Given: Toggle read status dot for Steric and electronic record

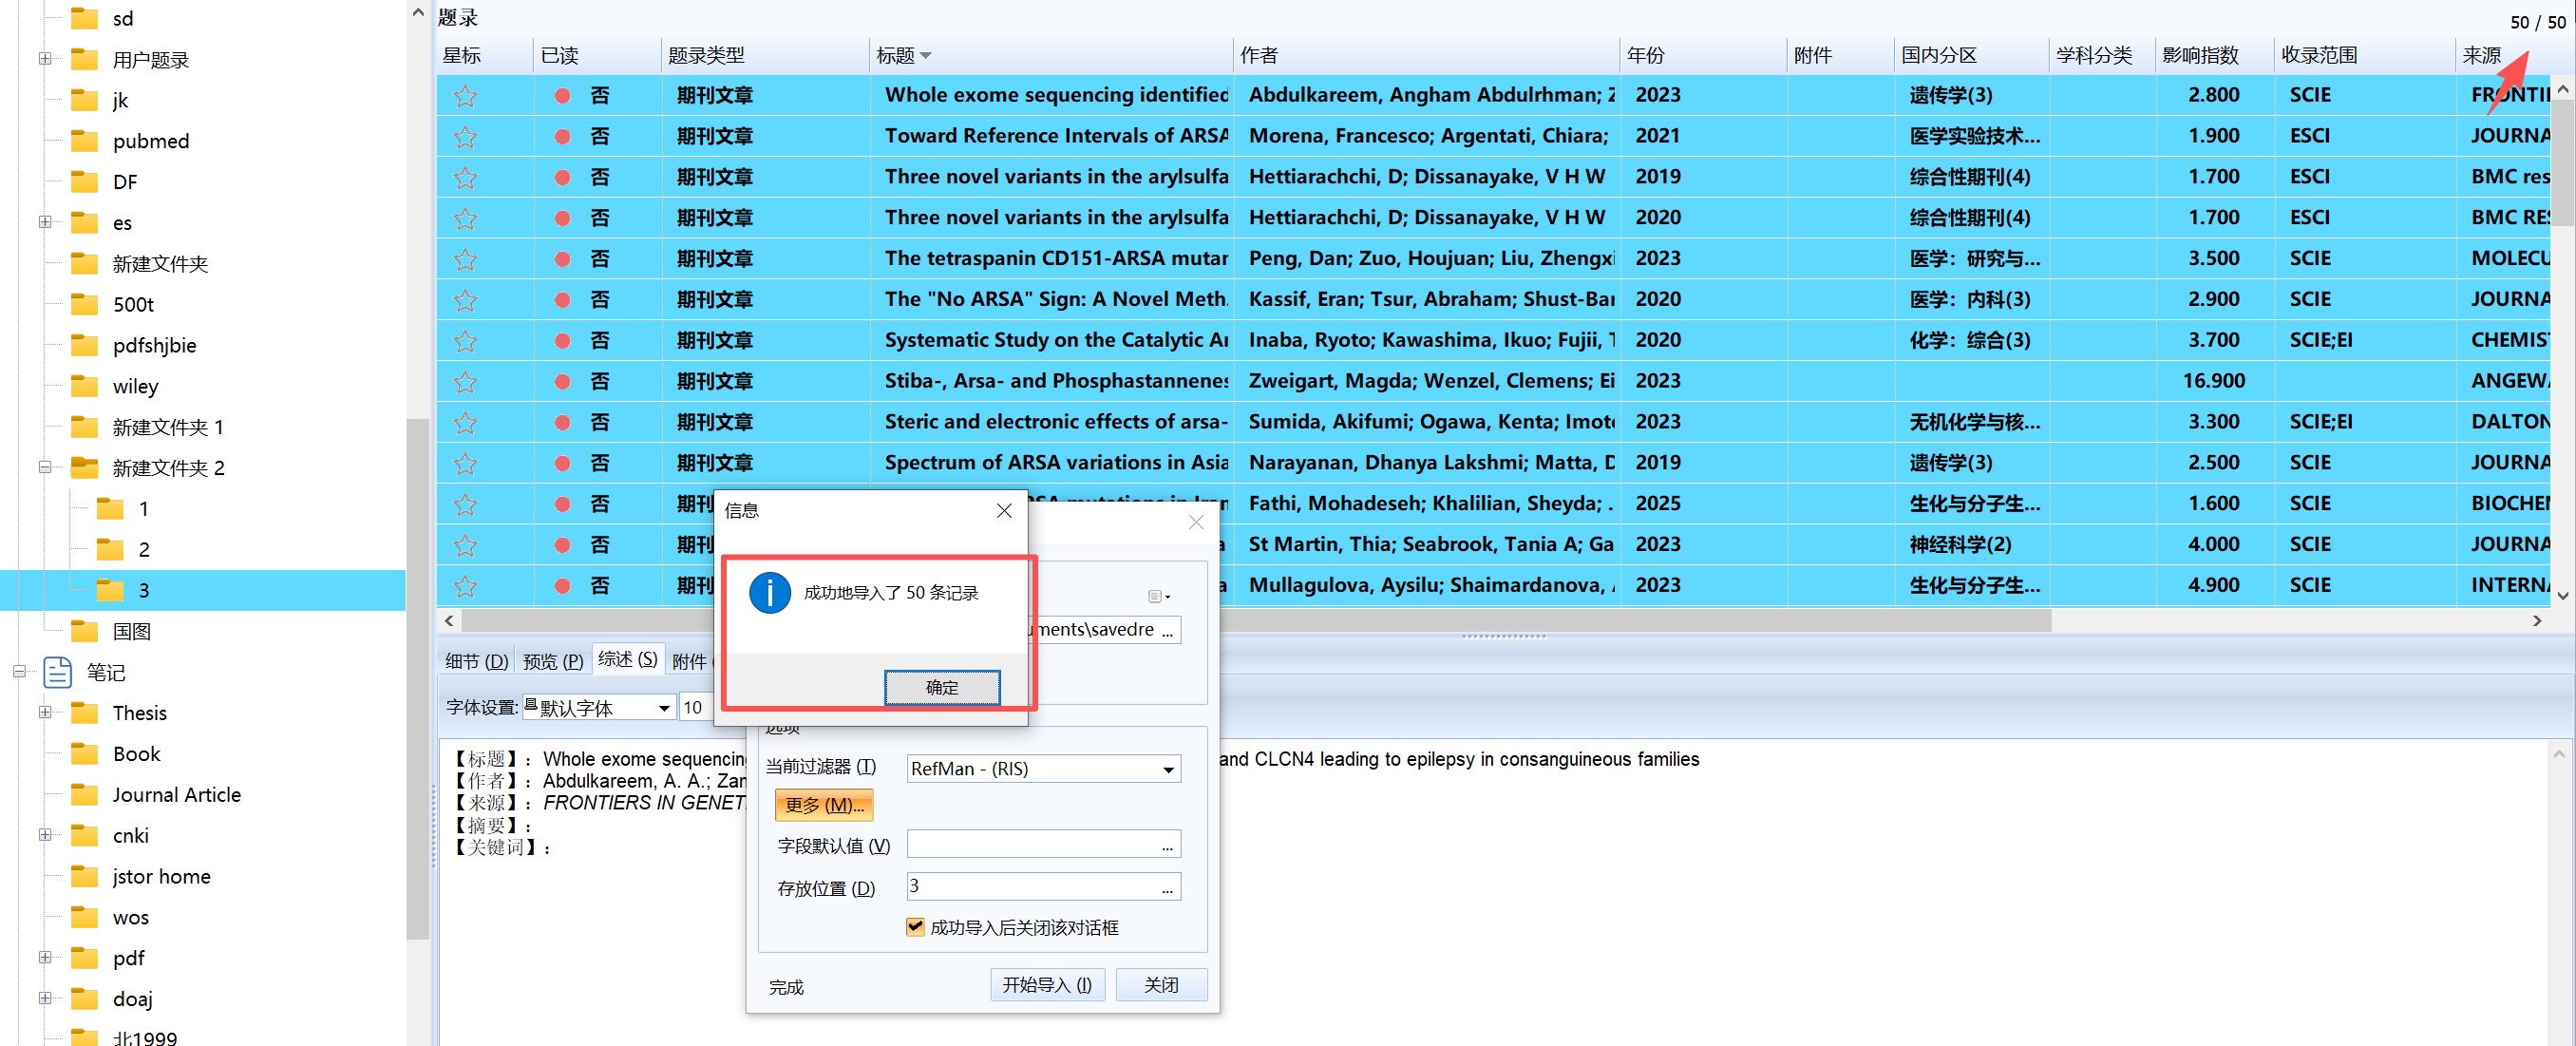Looking at the screenshot, I should (x=563, y=423).
